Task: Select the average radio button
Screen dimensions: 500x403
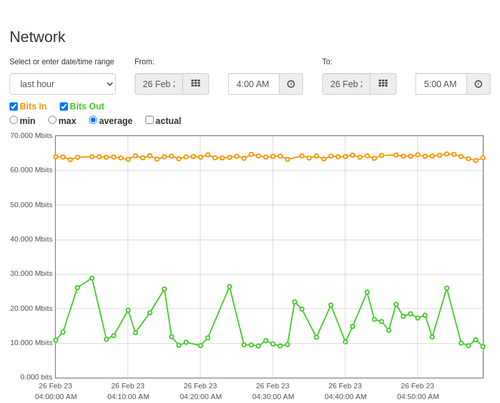Action: point(93,120)
